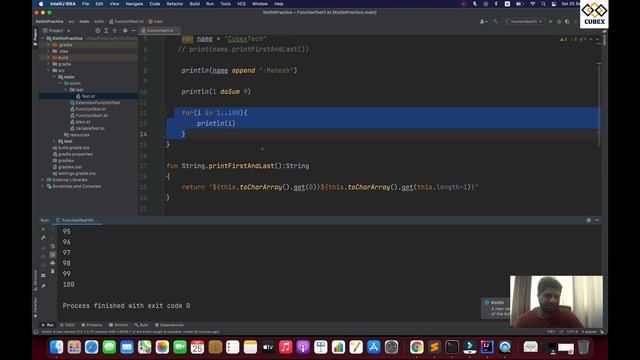Select Main.kt in project tree
Viewport: 640px width, 360px height.
[x=80, y=122]
